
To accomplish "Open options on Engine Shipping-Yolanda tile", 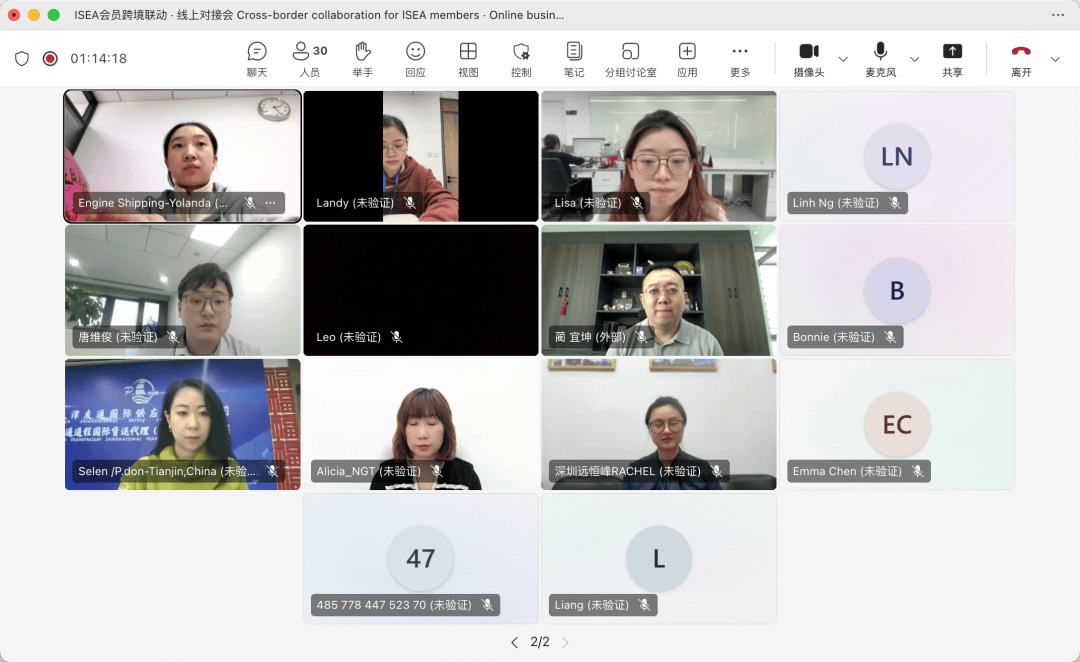I will pyautogui.click(x=270, y=203).
